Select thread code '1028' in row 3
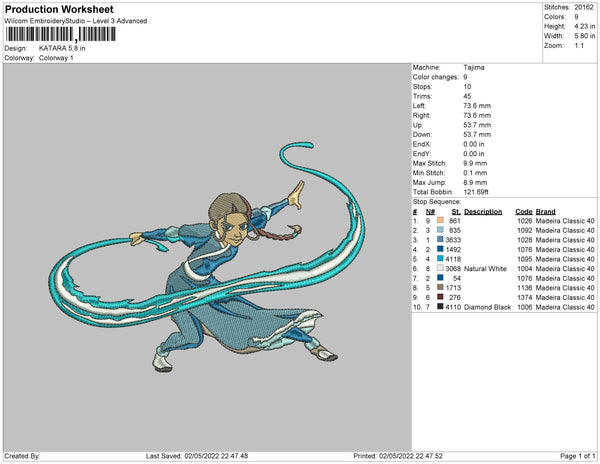This screenshot has width=600, height=464. click(525, 240)
